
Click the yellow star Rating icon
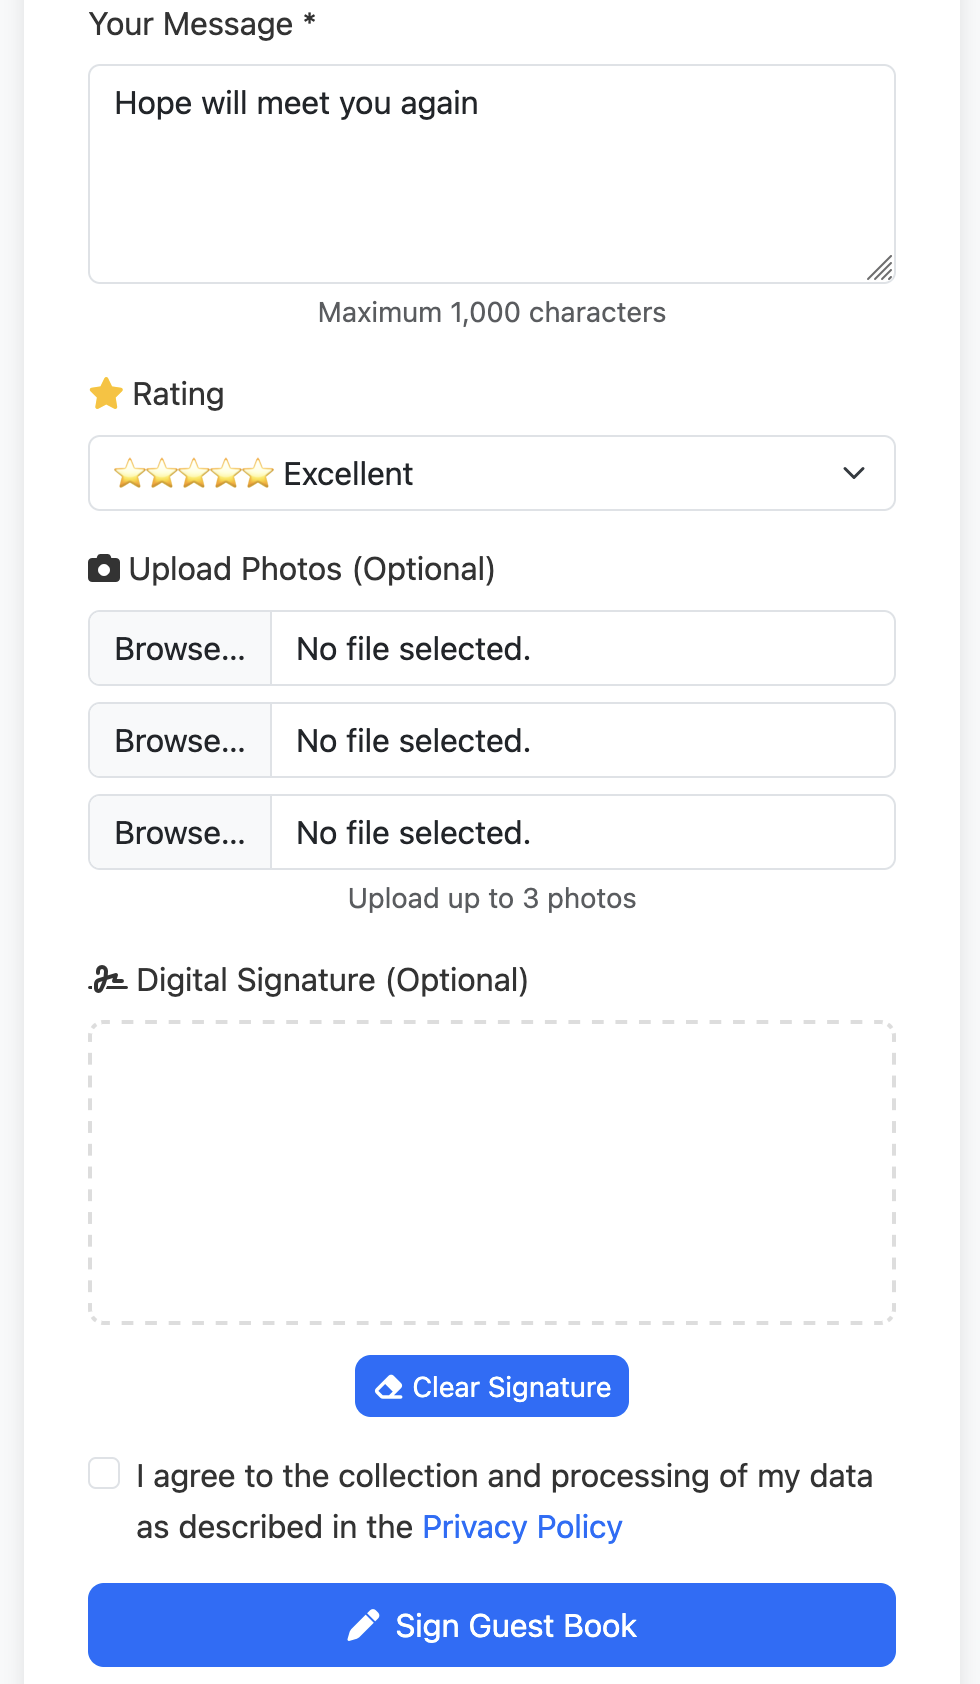point(106,394)
